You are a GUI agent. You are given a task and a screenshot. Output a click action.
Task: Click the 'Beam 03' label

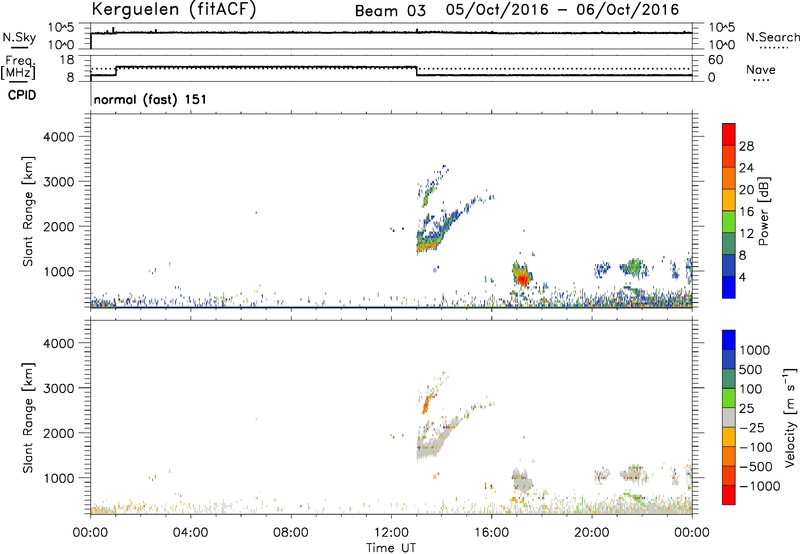390,11
